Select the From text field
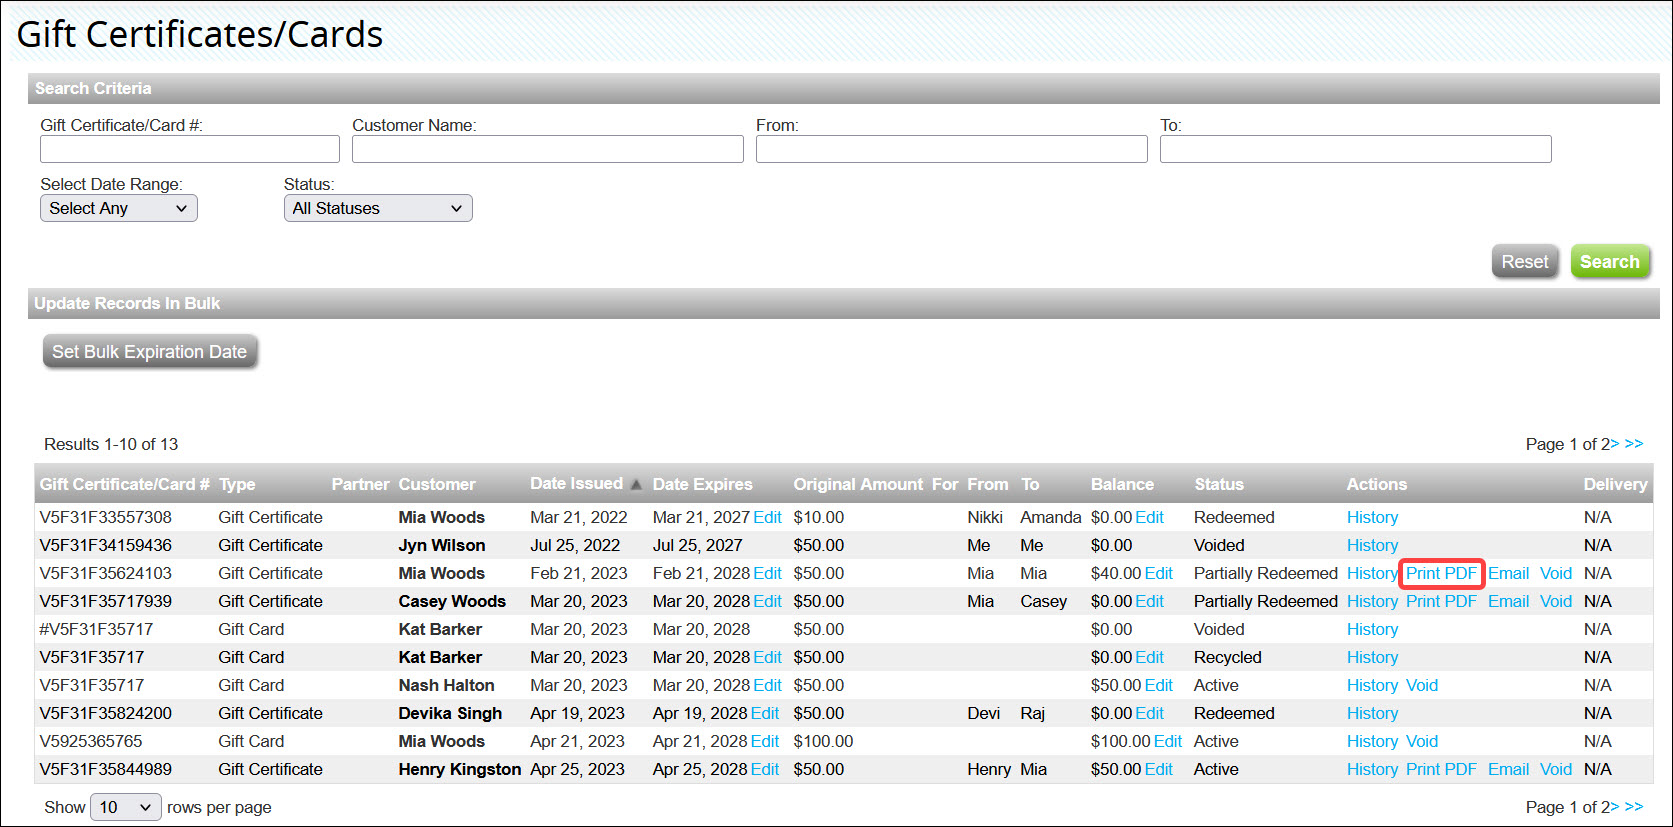This screenshot has height=827, width=1673. click(951, 149)
